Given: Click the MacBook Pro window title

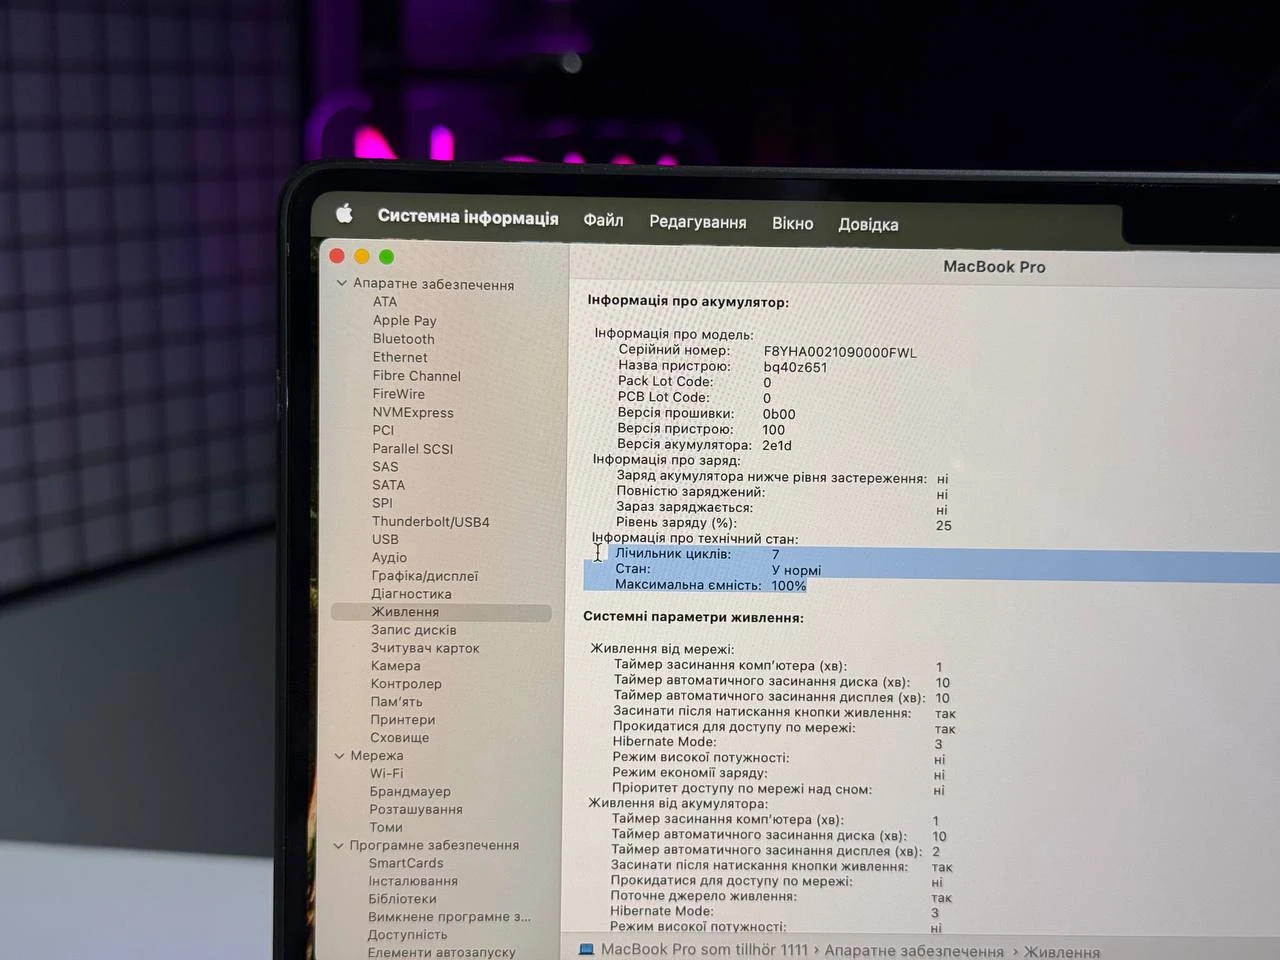Looking at the screenshot, I should (994, 267).
